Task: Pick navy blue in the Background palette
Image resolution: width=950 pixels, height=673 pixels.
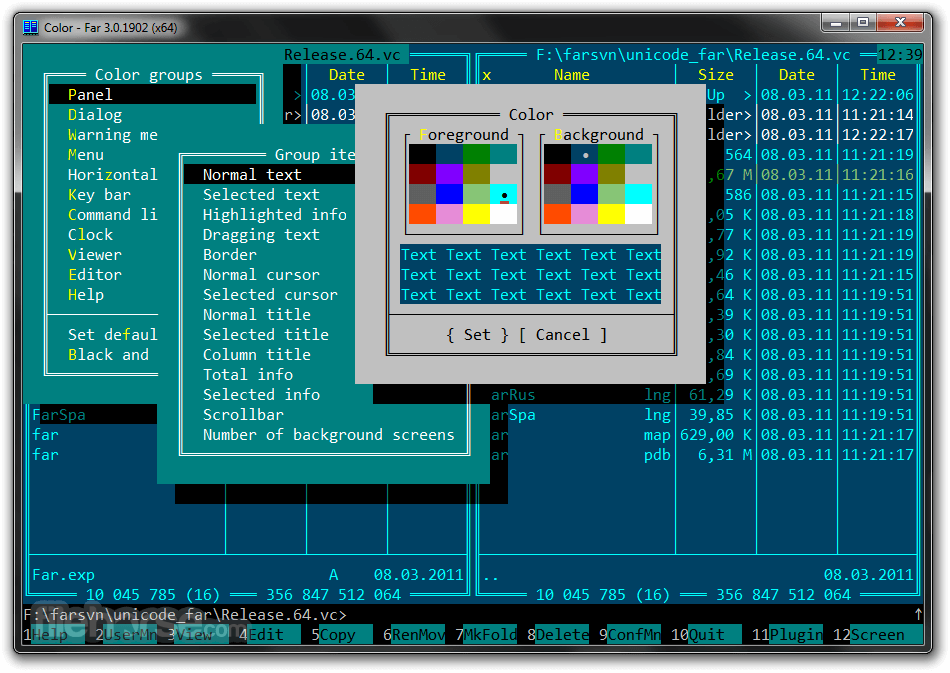Action: (x=585, y=154)
